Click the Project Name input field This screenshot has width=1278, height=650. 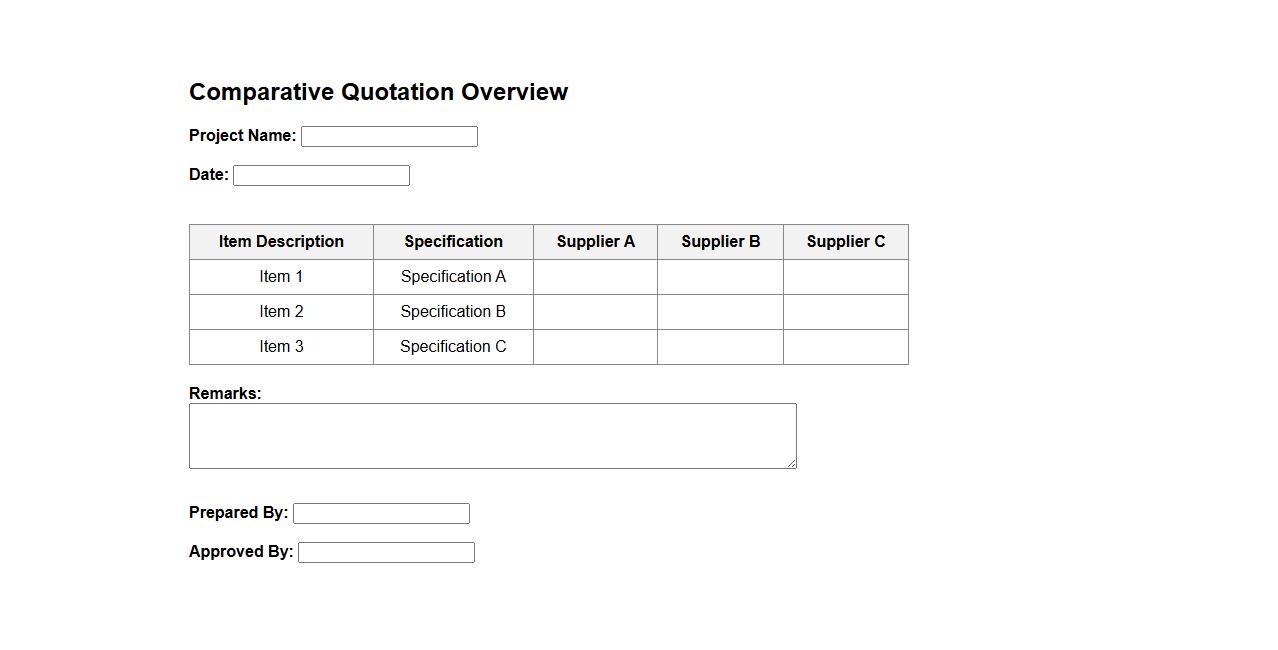click(x=389, y=137)
